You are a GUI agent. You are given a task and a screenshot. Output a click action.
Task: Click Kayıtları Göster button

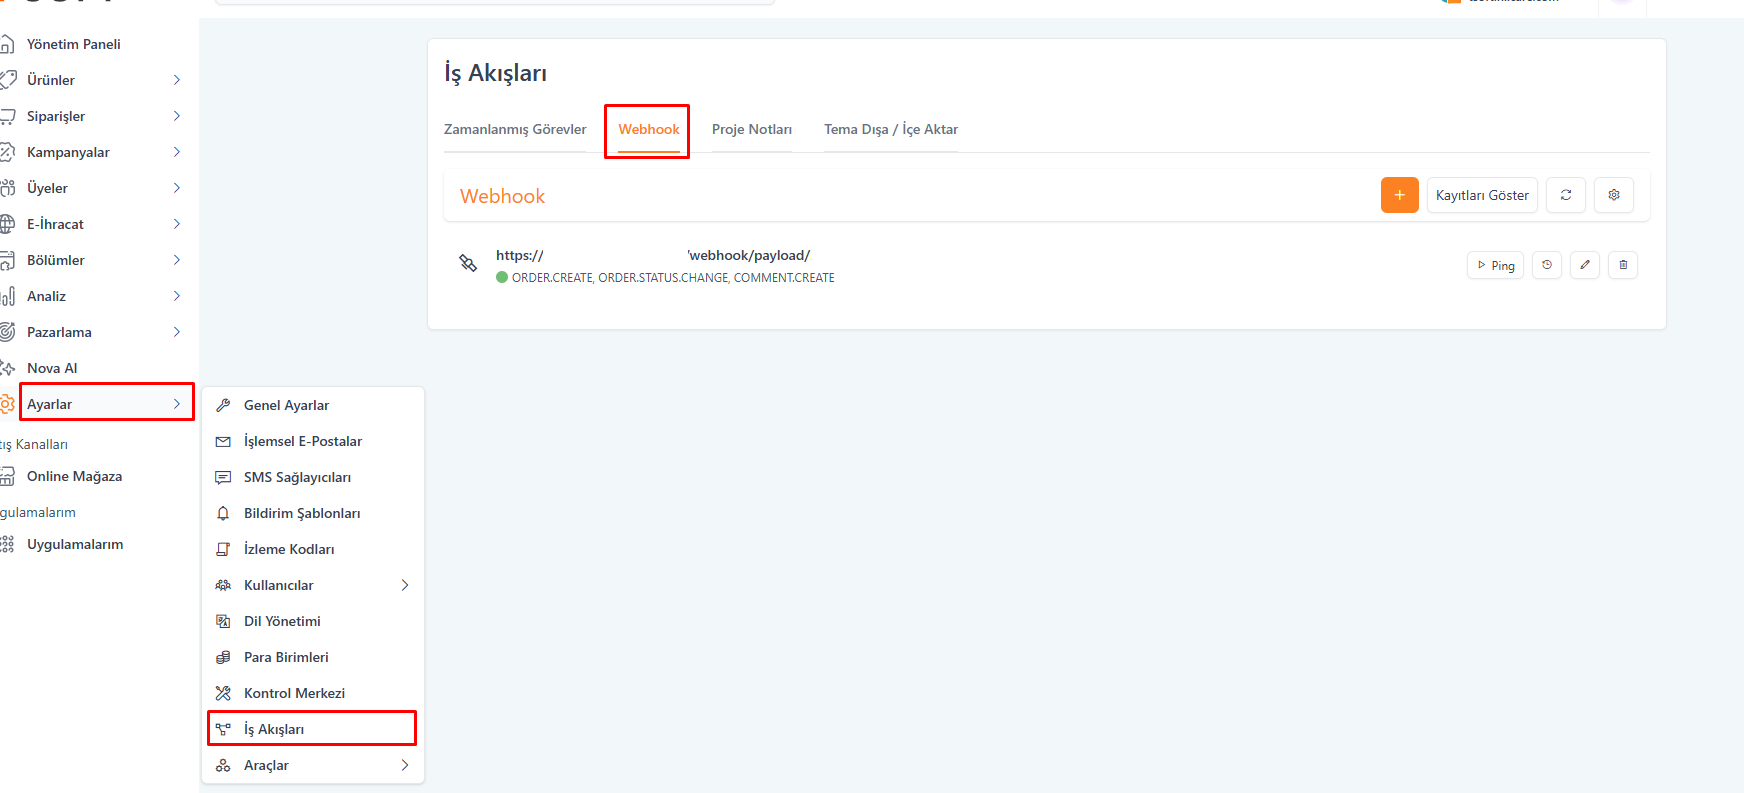click(x=1481, y=195)
